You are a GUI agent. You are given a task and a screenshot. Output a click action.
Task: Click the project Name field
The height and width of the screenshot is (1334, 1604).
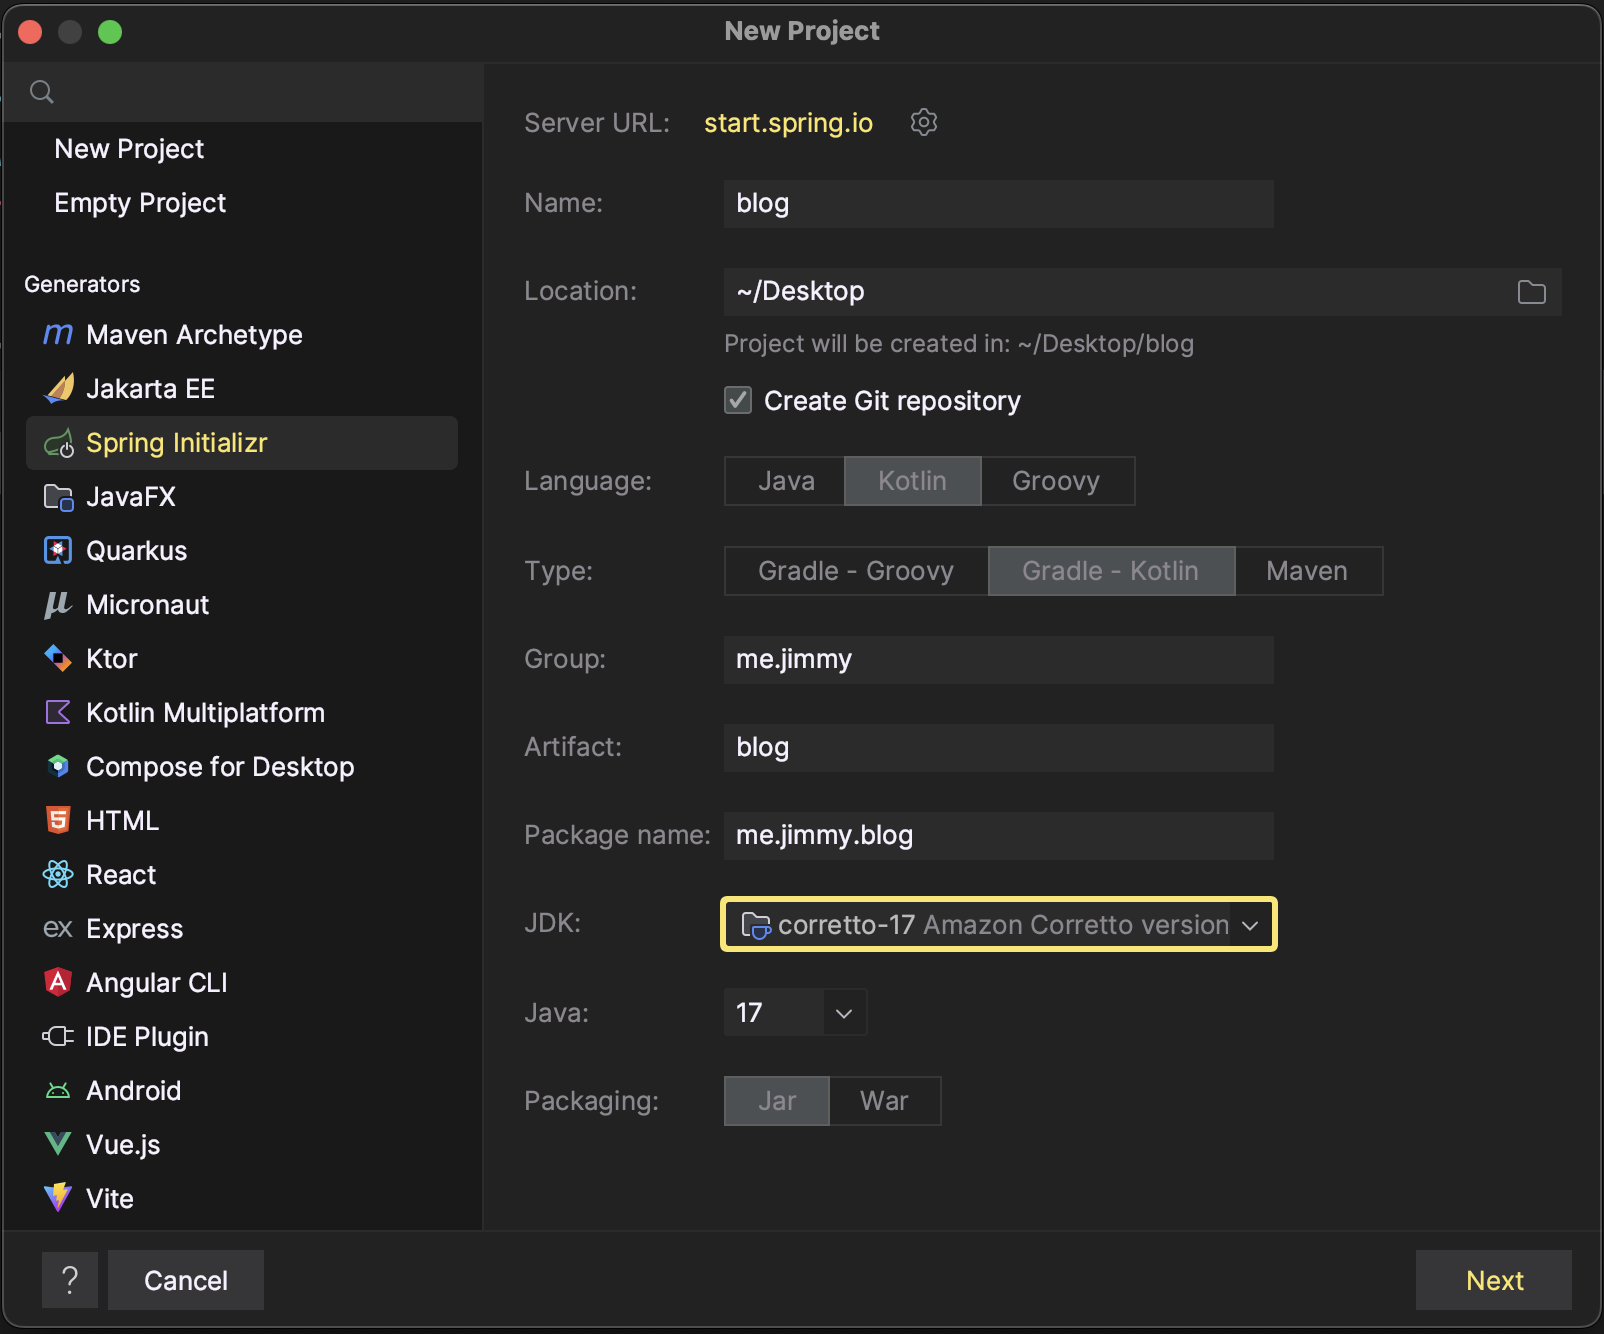tap(999, 204)
